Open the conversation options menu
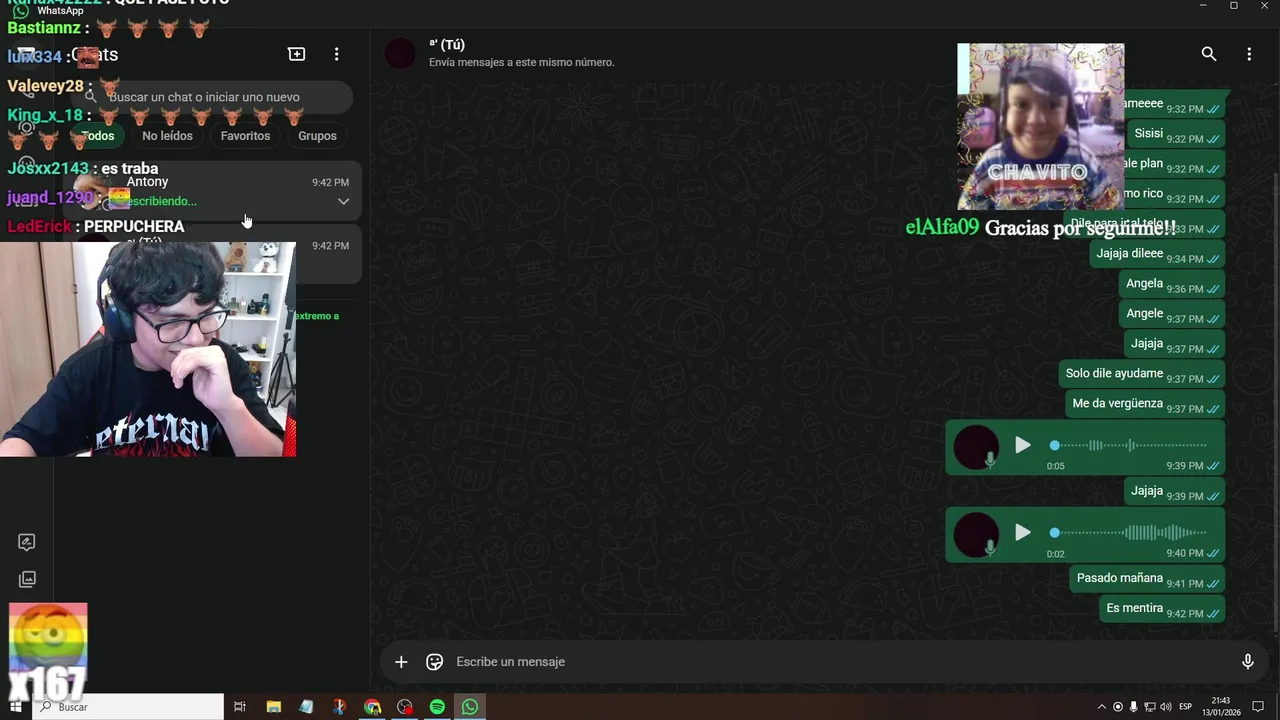 coord(1249,54)
